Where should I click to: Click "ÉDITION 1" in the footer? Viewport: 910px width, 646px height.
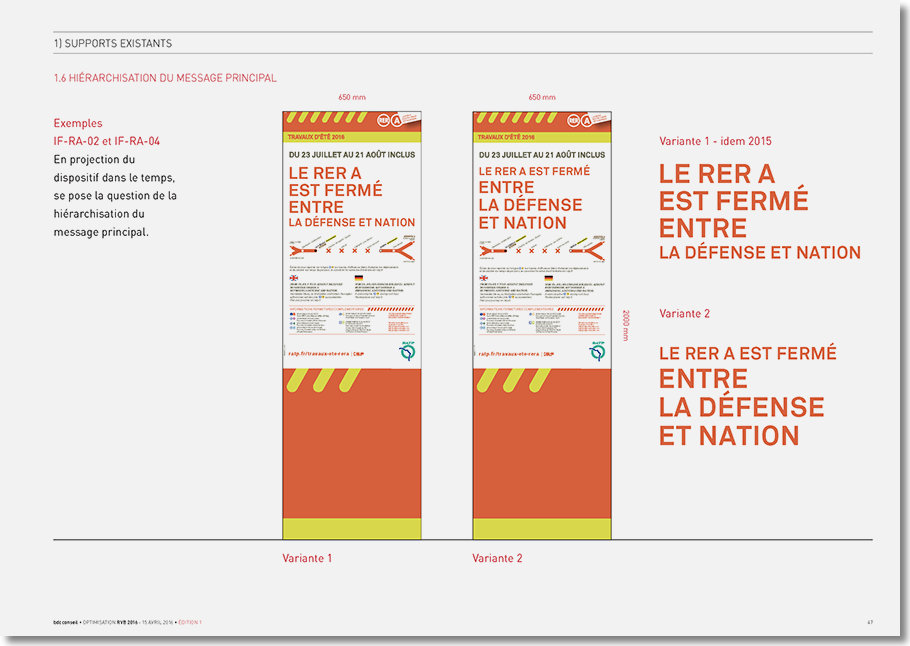click(190, 622)
